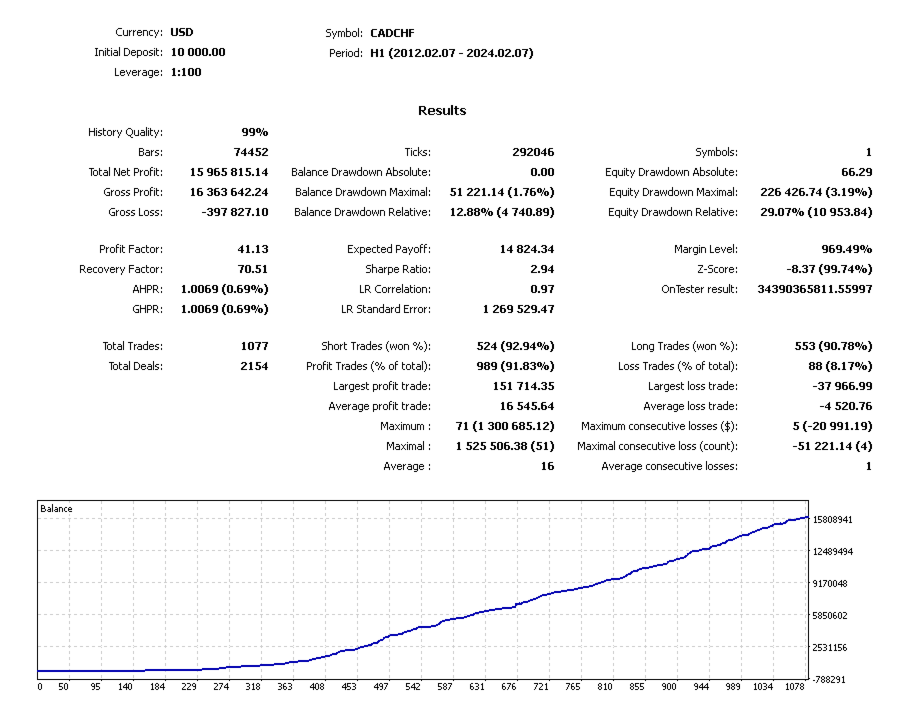The image size is (915, 720).
Task: Click the Total Net Profit value 15 965 815.14
Action: pyautogui.click(x=229, y=172)
